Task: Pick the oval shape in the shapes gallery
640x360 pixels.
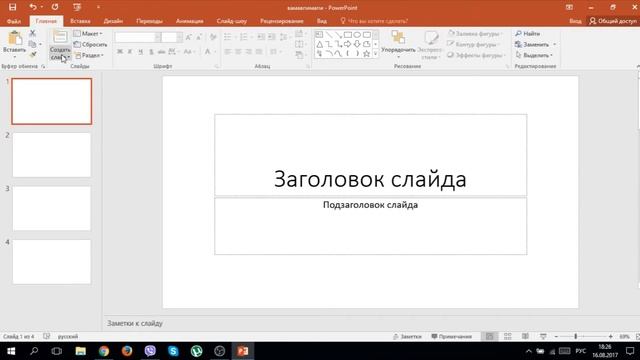Action: point(357,35)
